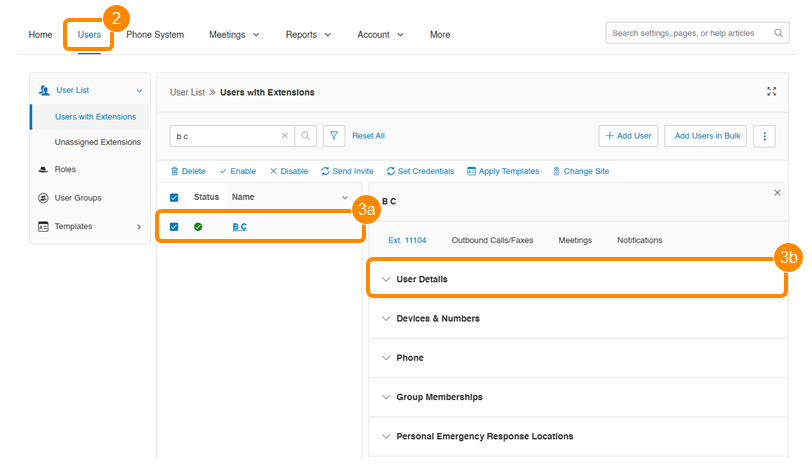Click the full screen expand icon
The image size is (812, 474).
771,92
